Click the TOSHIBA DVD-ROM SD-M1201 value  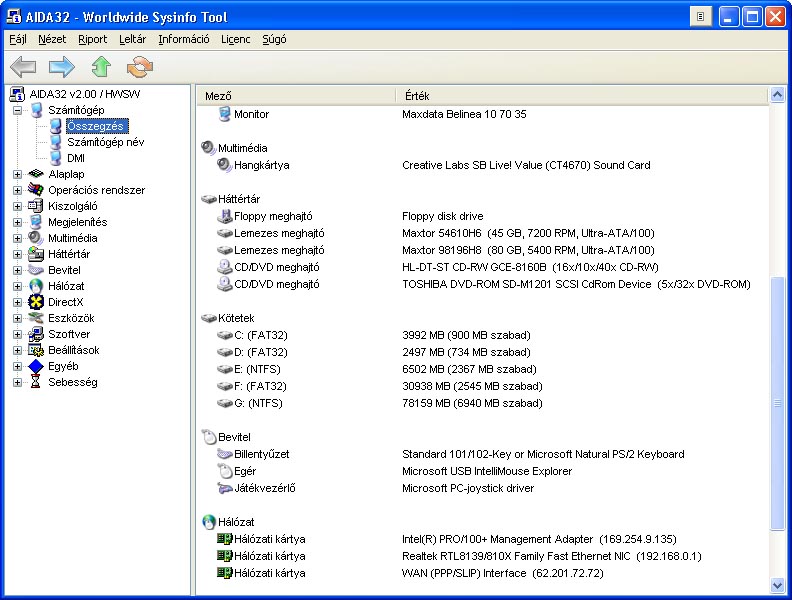pyautogui.click(x=576, y=284)
